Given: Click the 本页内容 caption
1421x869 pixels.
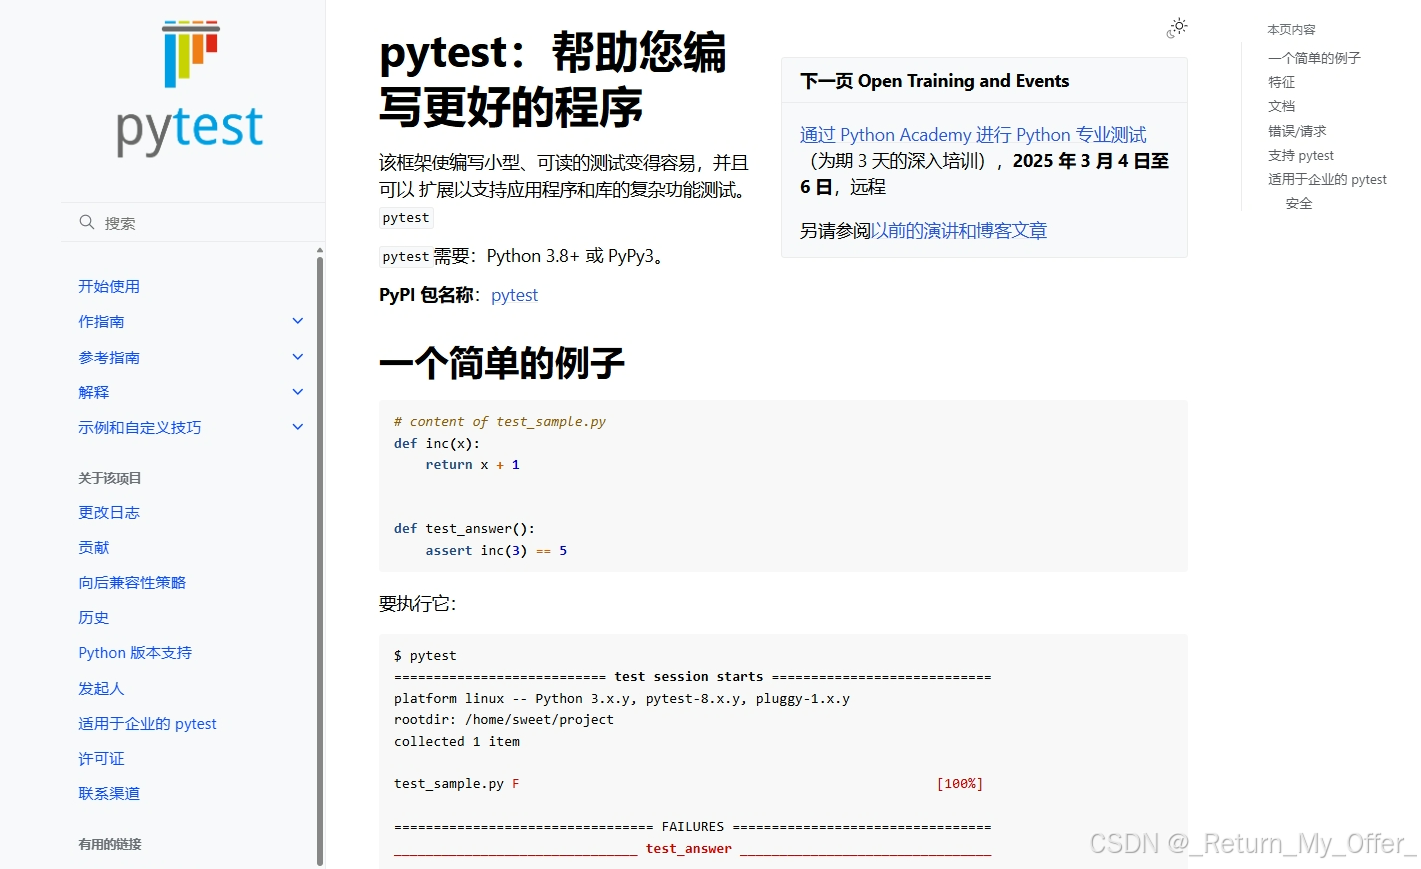Looking at the screenshot, I should (1291, 29).
